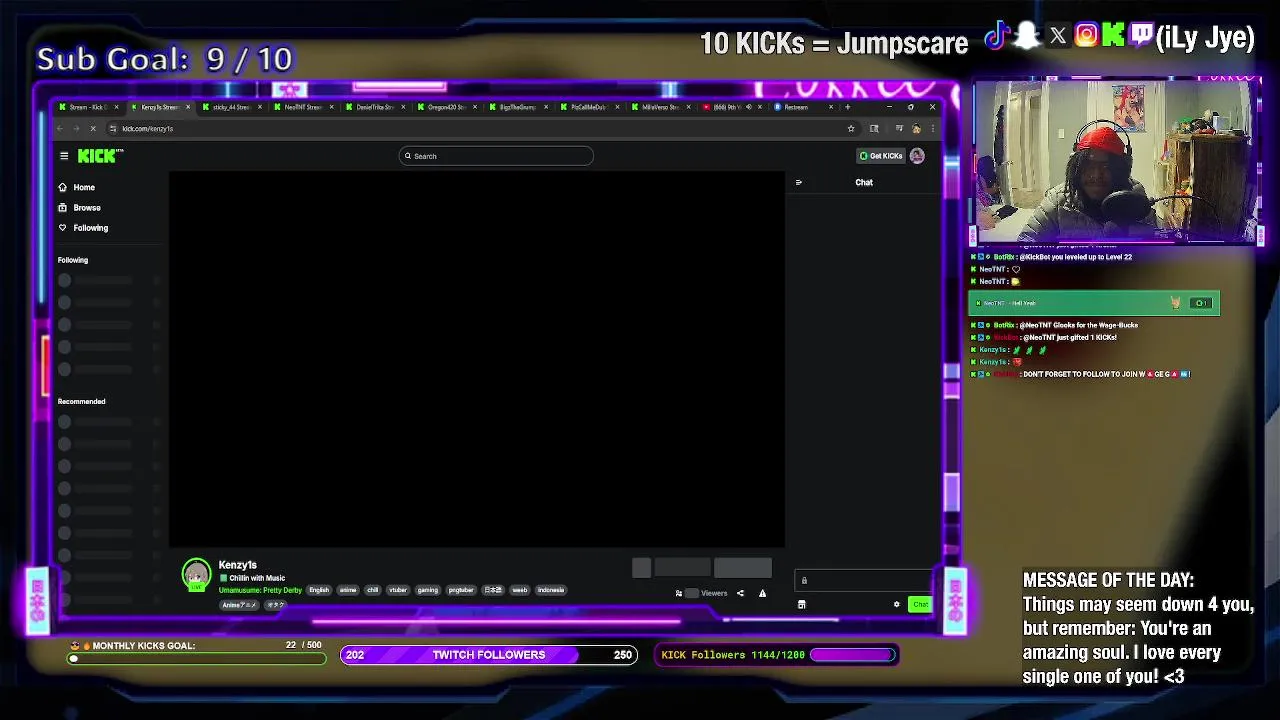Open the chat shop icon below input
The height and width of the screenshot is (720, 1280).
801,604
